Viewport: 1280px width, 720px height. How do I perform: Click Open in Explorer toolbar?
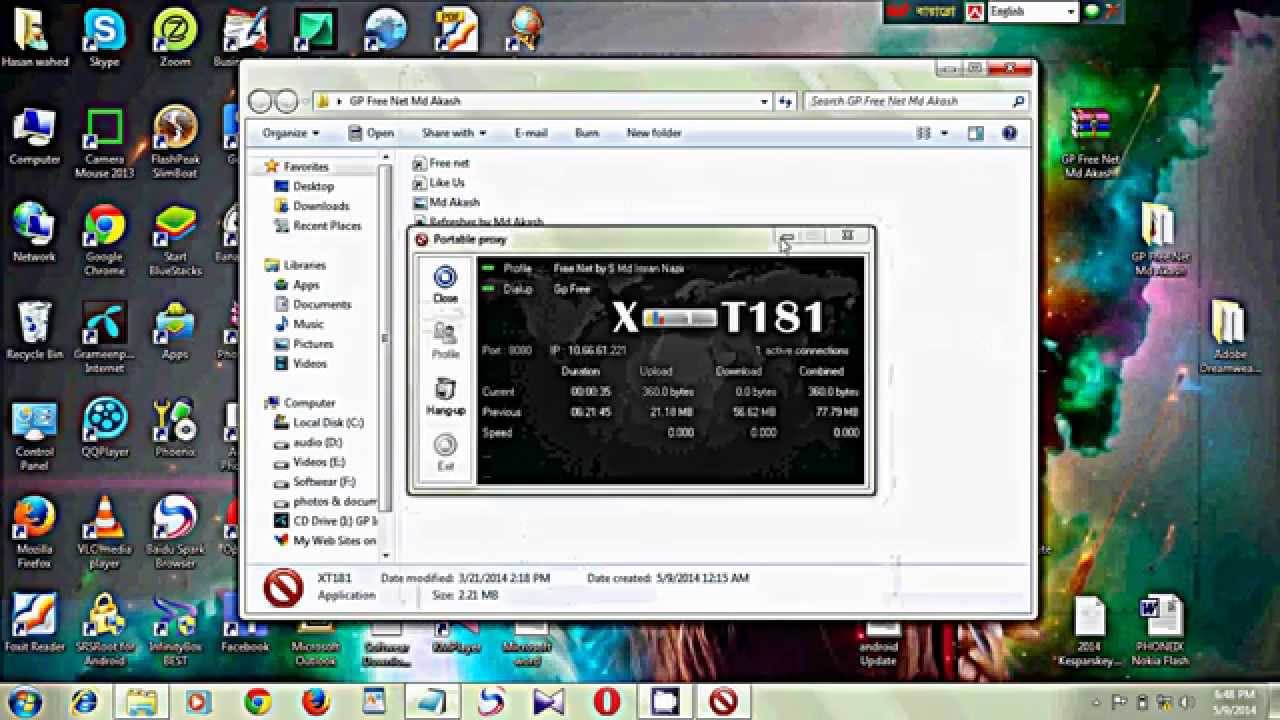(371, 133)
